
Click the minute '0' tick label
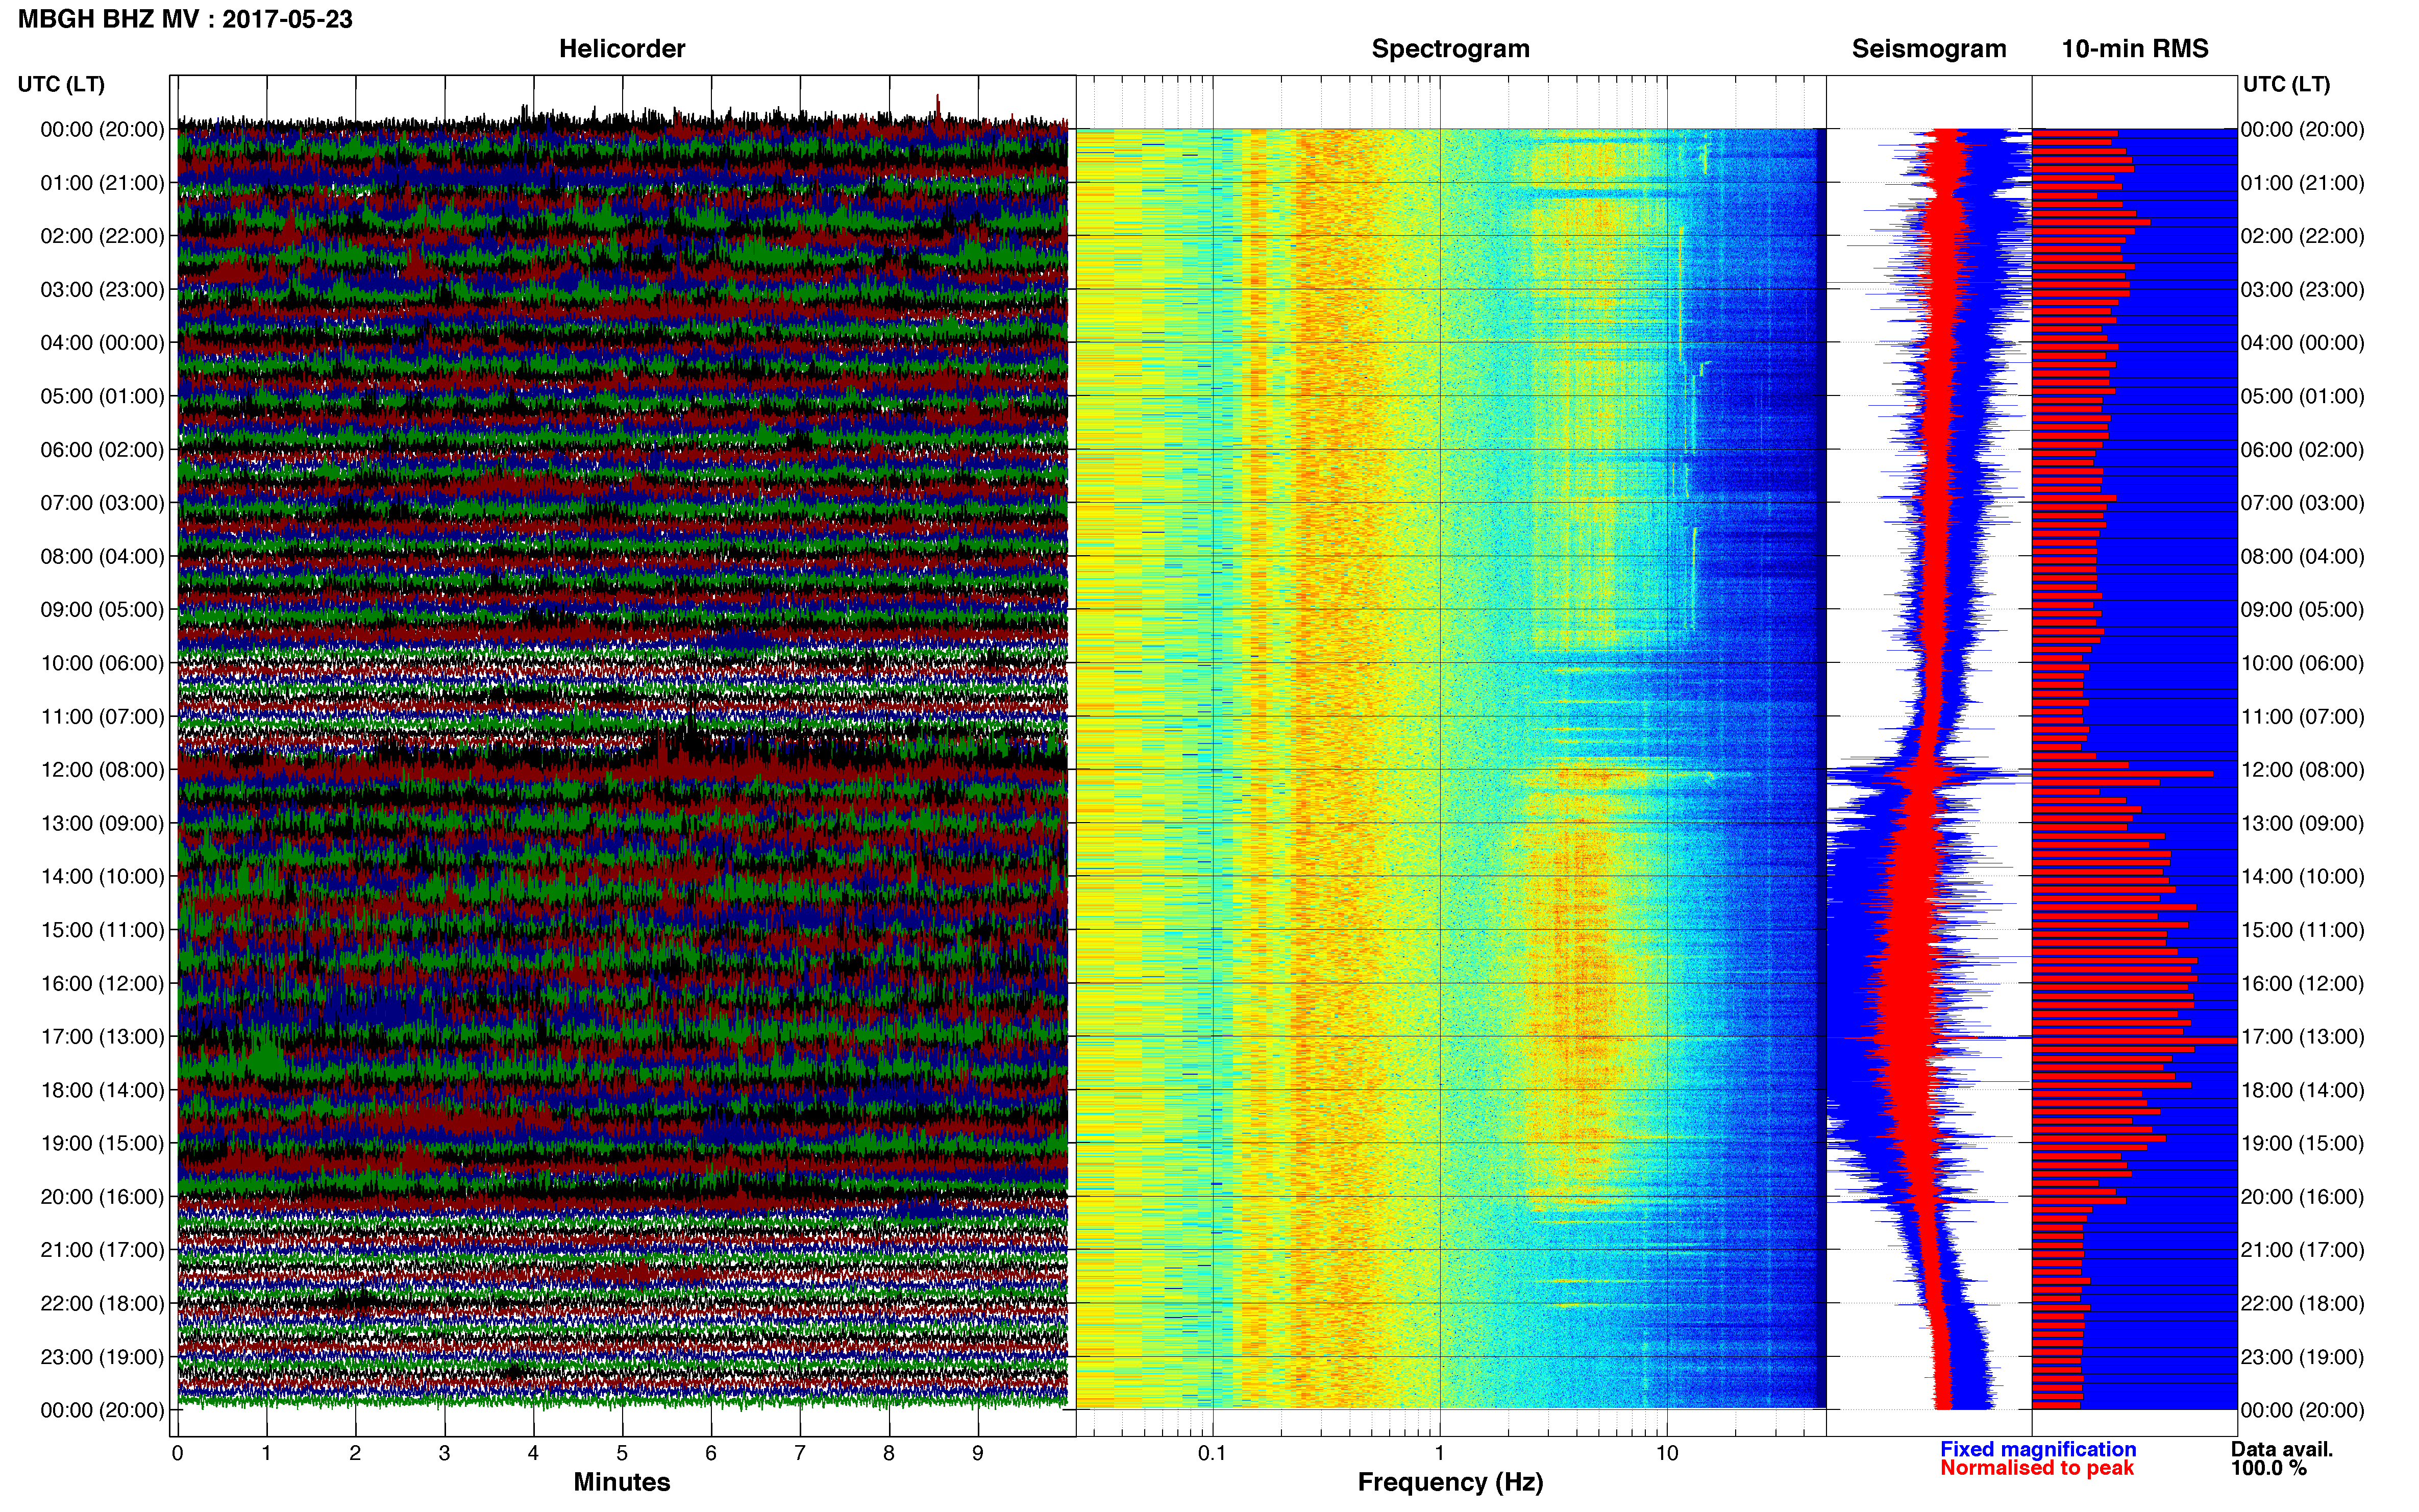[177, 1453]
